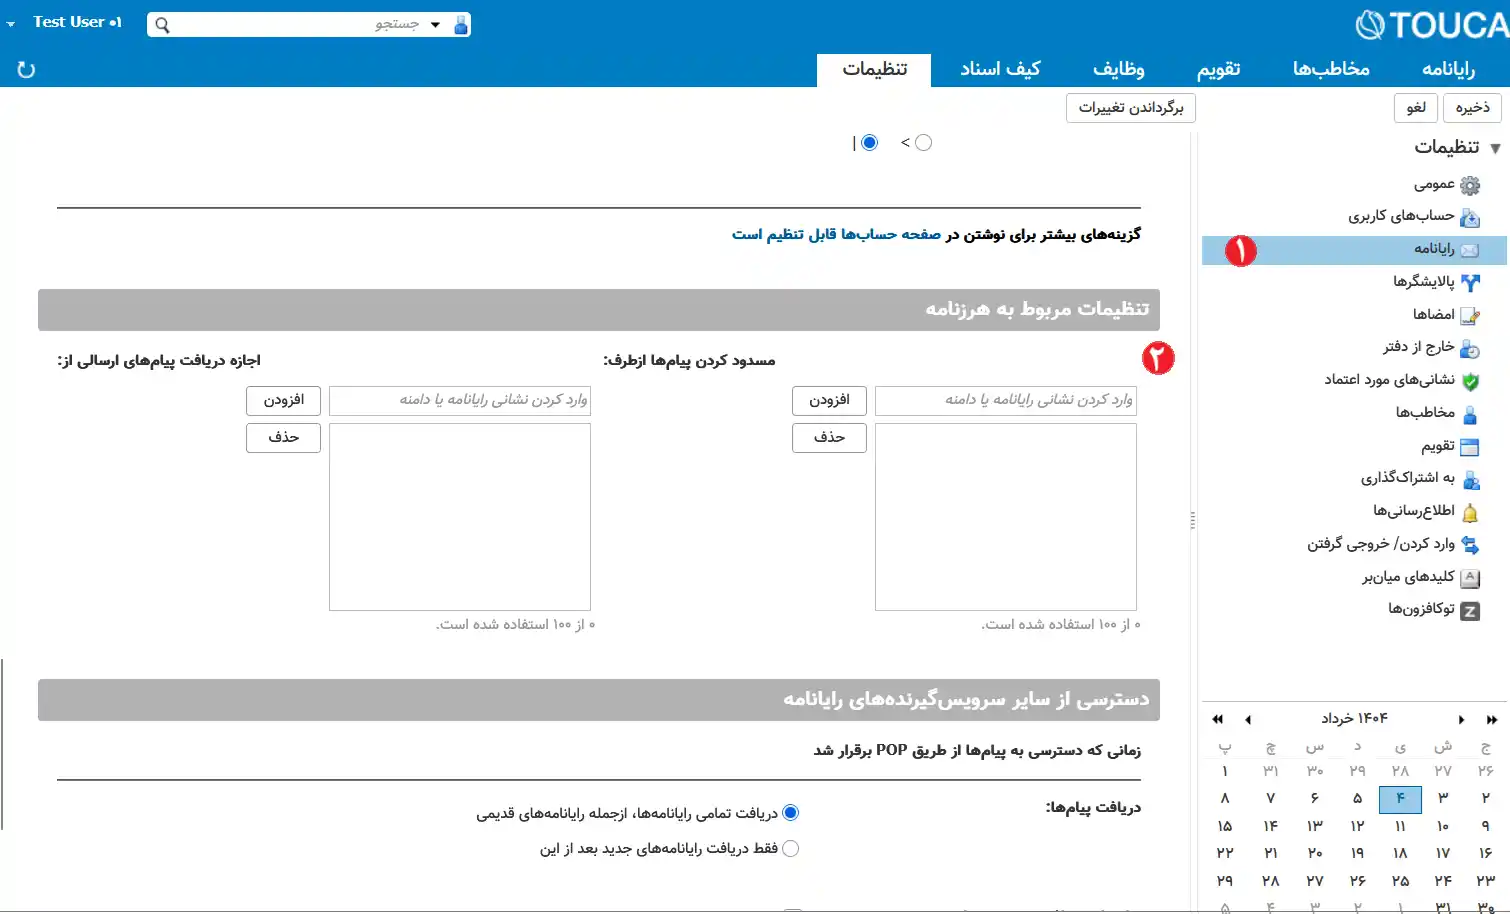Open اطلاع‌رسانی‌ها bell icon
This screenshot has height=914, width=1510.
tap(1469, 512)
